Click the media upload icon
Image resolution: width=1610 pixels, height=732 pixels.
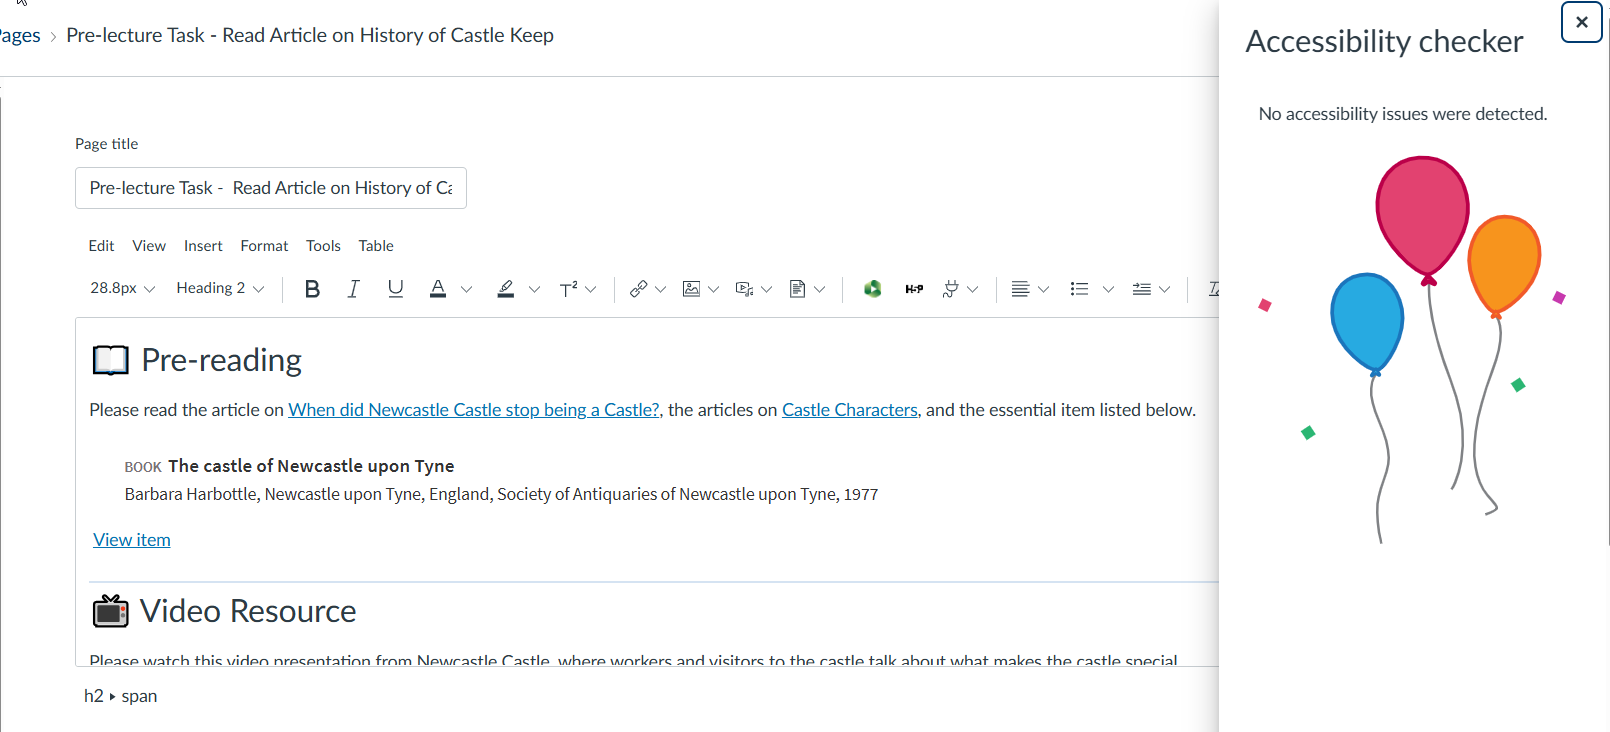744,289
